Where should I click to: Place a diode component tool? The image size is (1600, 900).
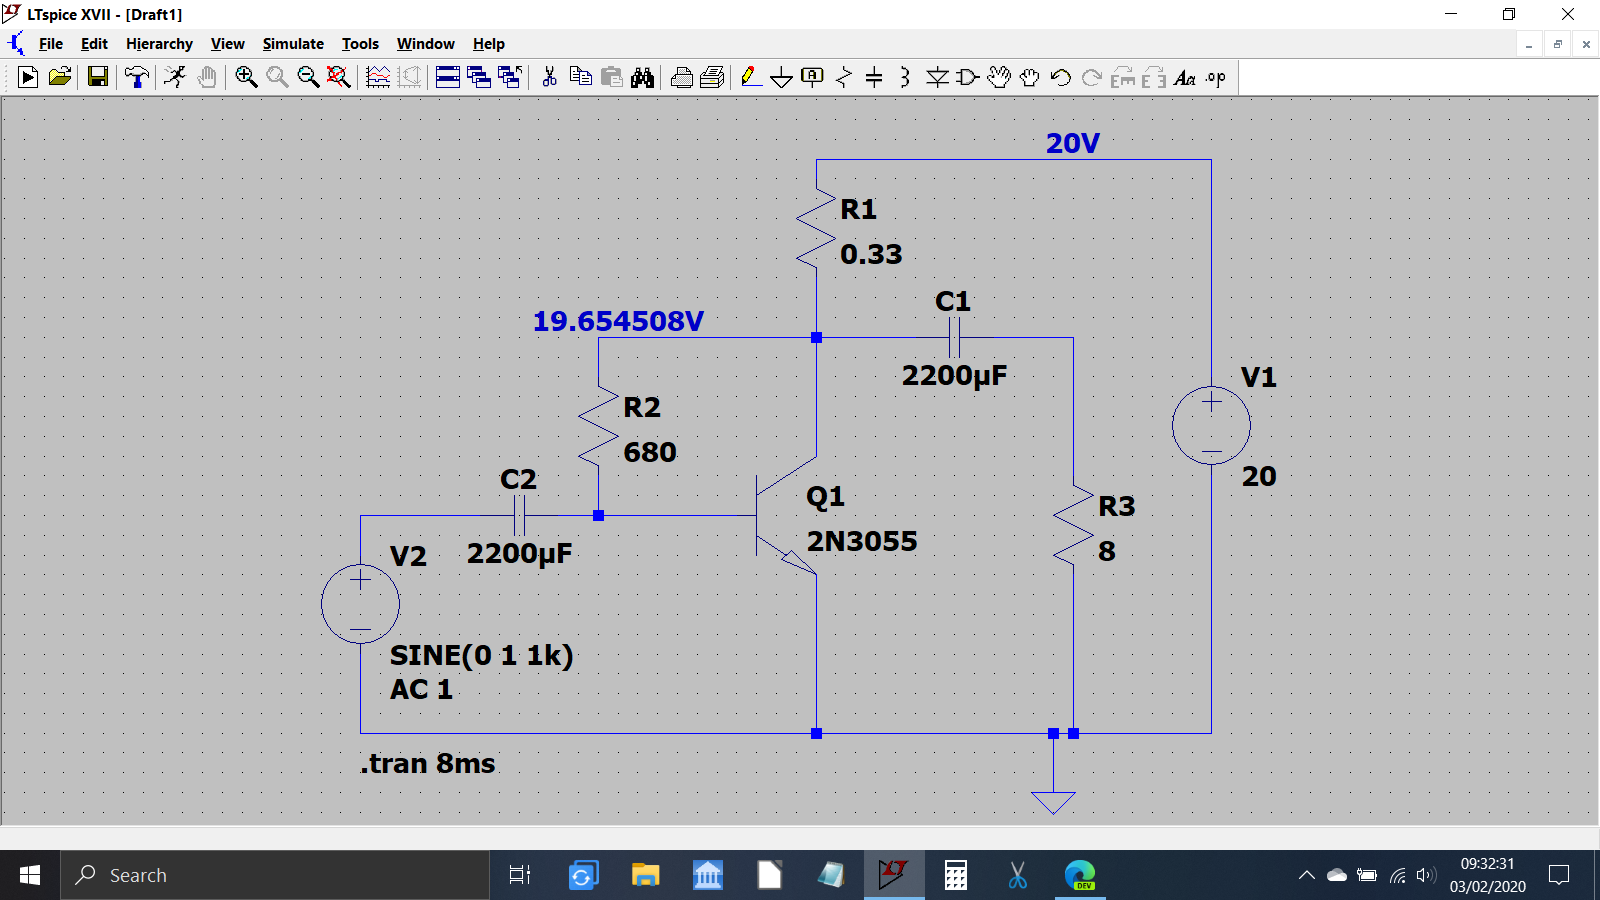coord(937,77)
